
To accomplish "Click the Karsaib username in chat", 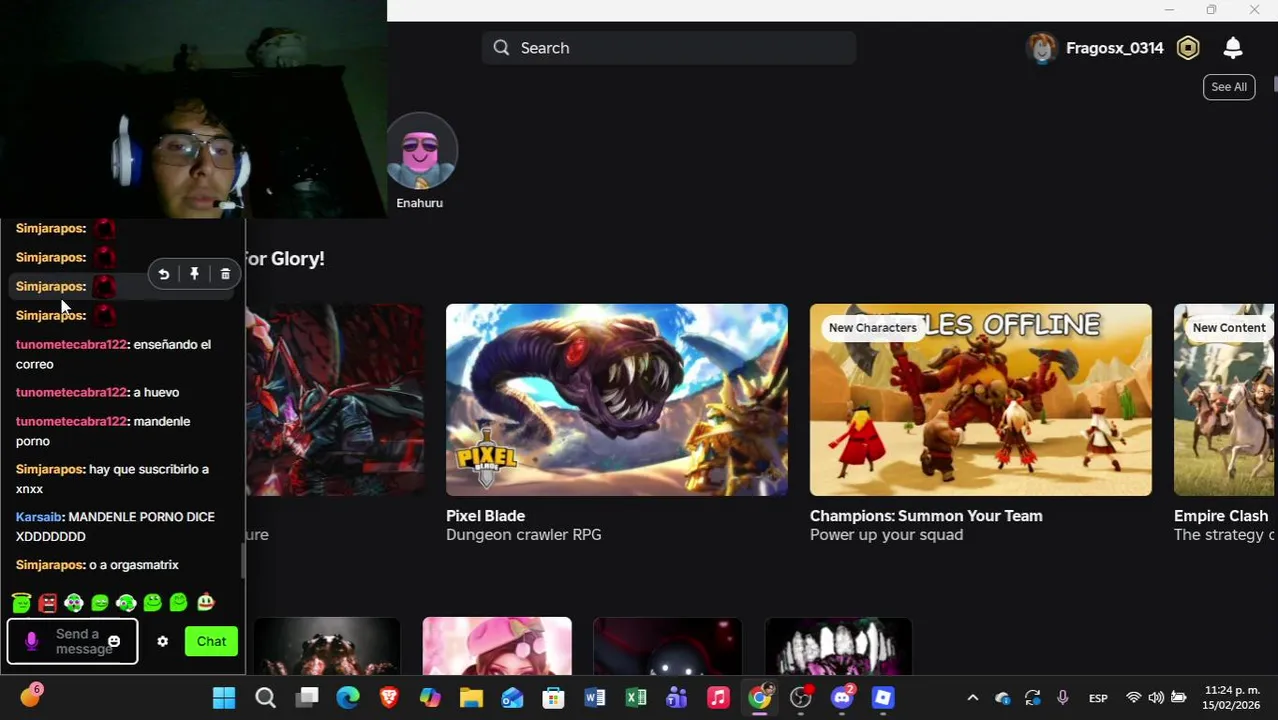I will (x=41, y=517).
